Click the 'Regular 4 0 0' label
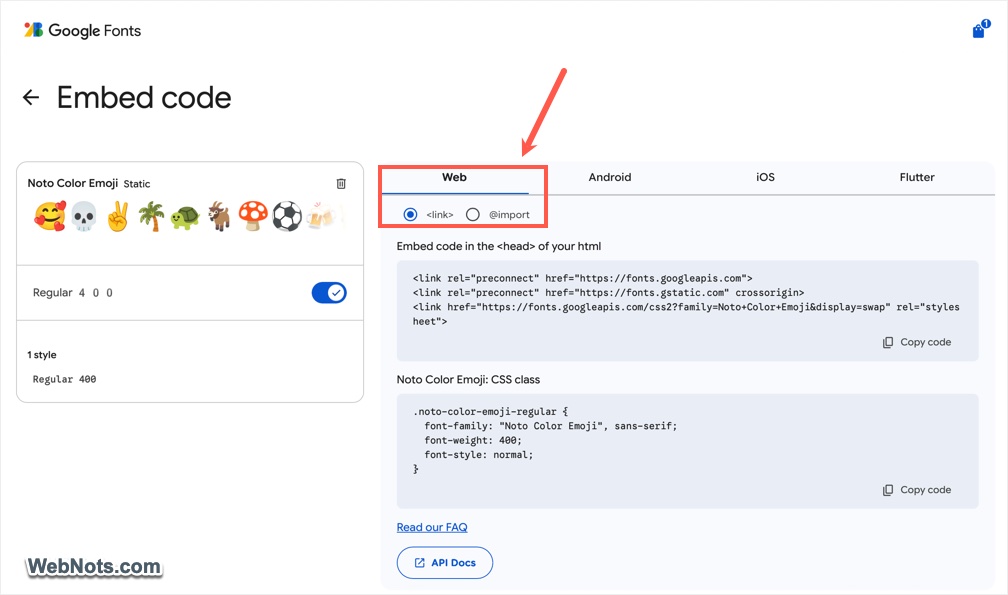 click(x=73, y=293)
